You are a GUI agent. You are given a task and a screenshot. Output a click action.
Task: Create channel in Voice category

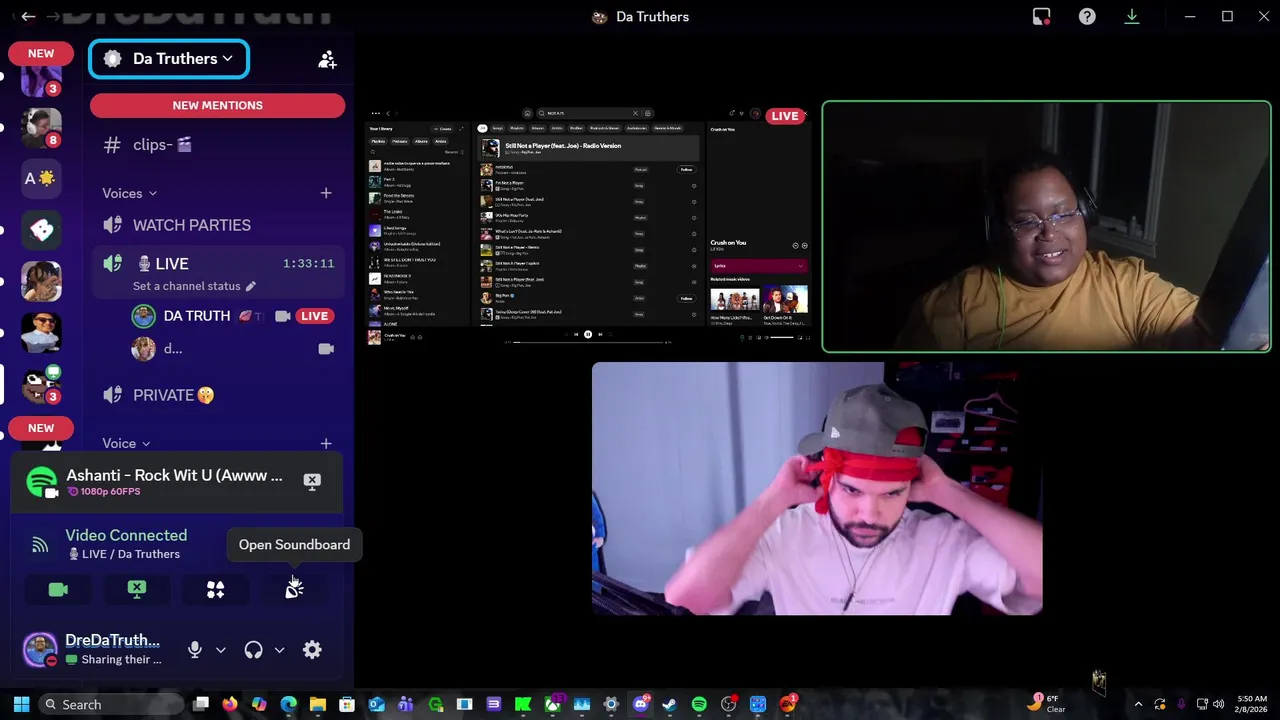click(x=326, y=443)
